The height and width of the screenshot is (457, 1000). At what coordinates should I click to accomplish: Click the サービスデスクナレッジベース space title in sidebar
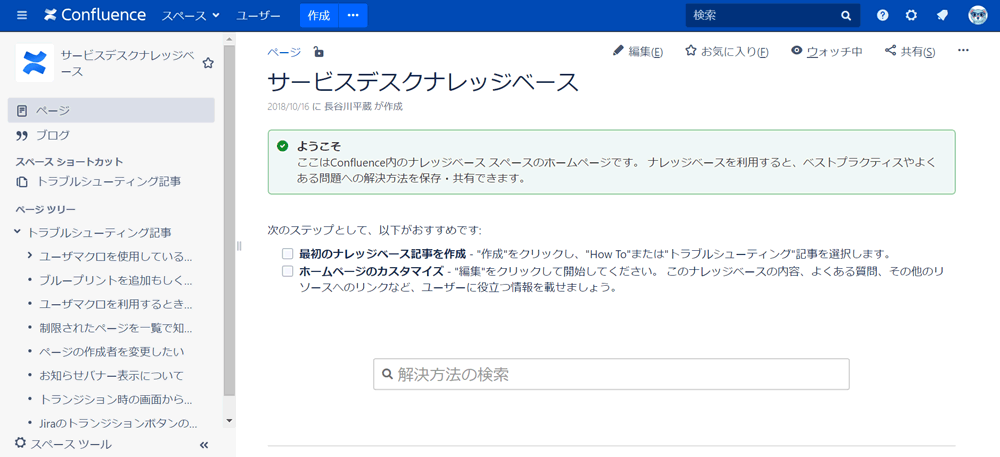pos(128,63)
